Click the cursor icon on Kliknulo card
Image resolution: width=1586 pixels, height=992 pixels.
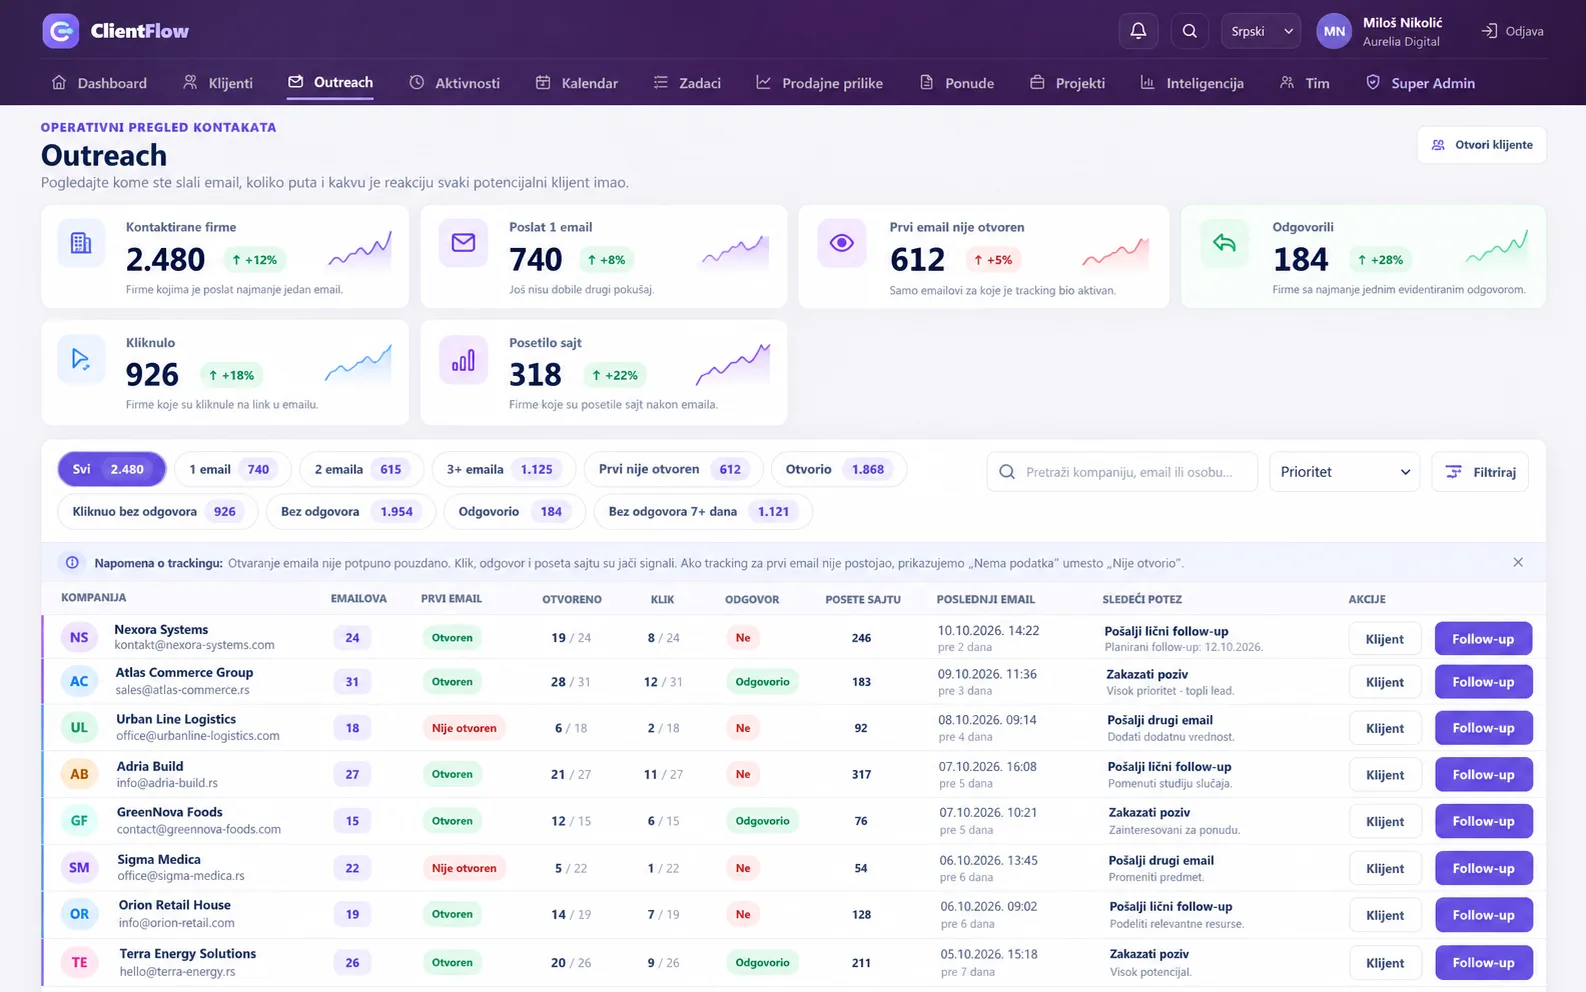pos(81,359)
